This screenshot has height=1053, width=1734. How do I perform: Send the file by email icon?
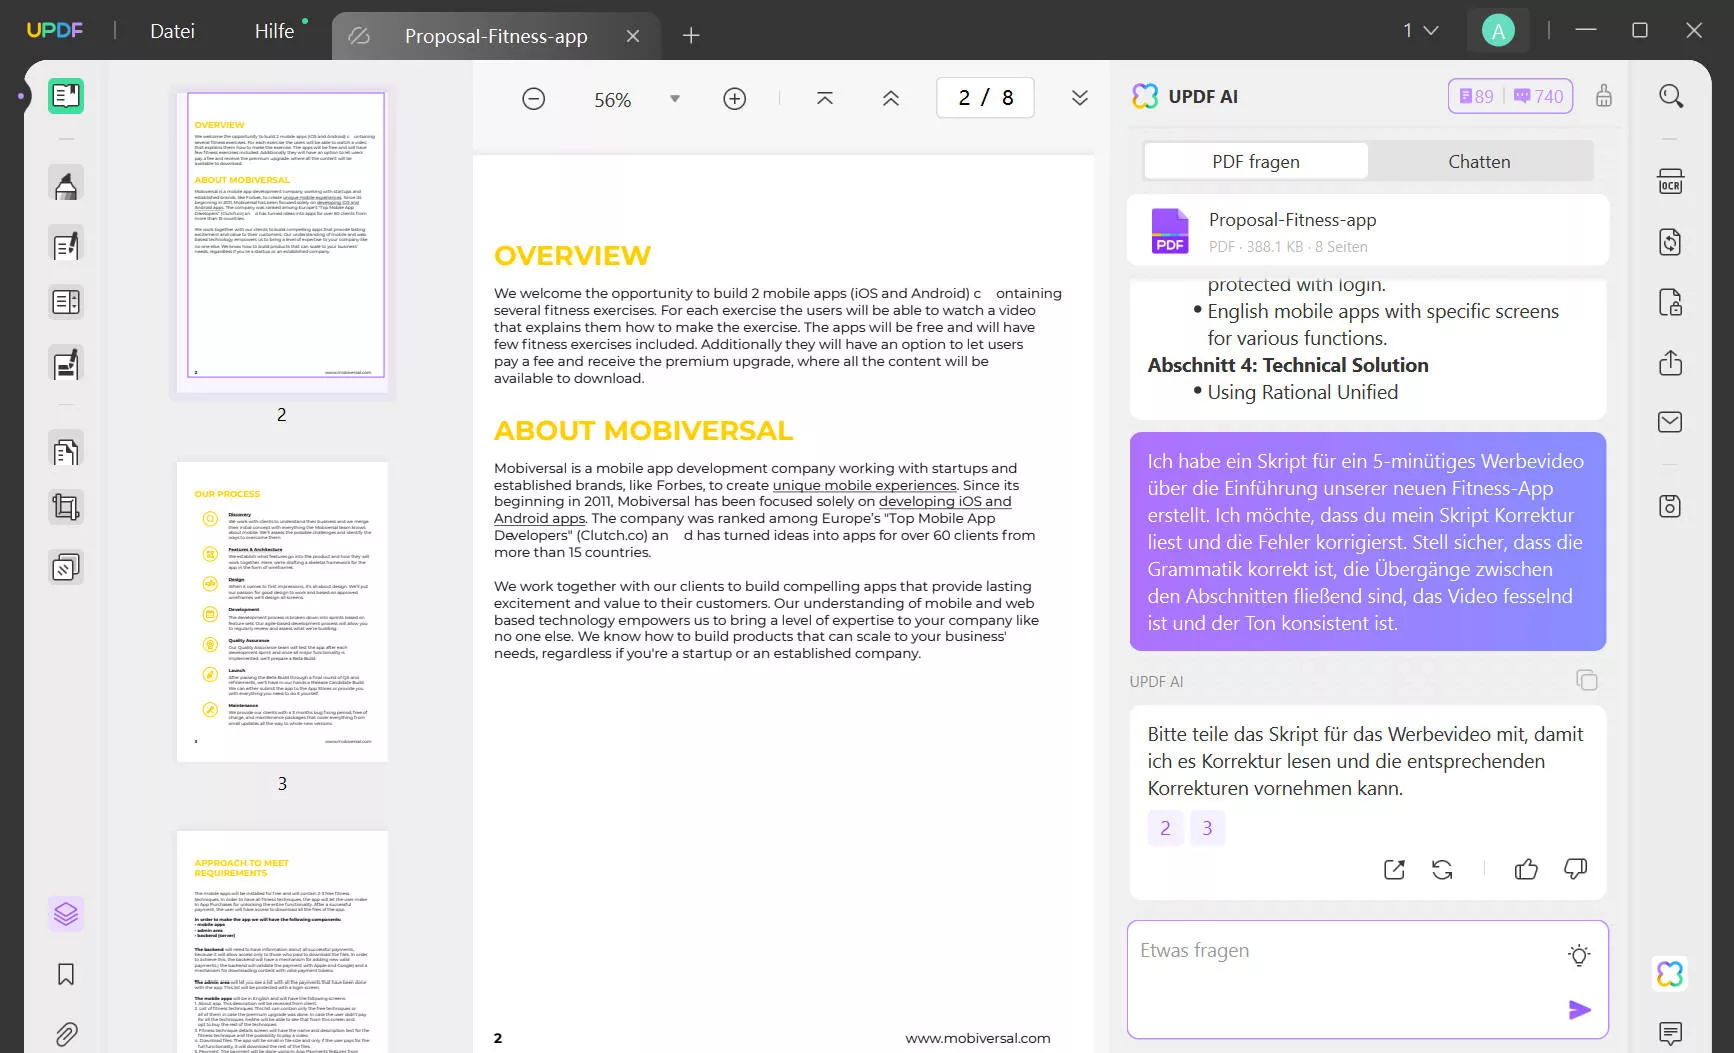[x=1671, y=422]
